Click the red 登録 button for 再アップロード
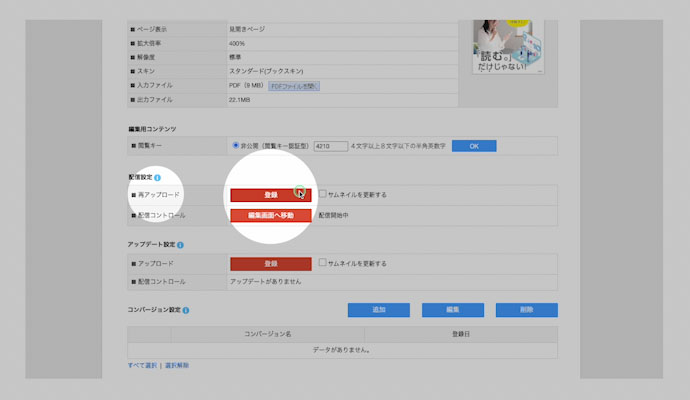Screen dimensions: 690x400 (x=270, y=195)
